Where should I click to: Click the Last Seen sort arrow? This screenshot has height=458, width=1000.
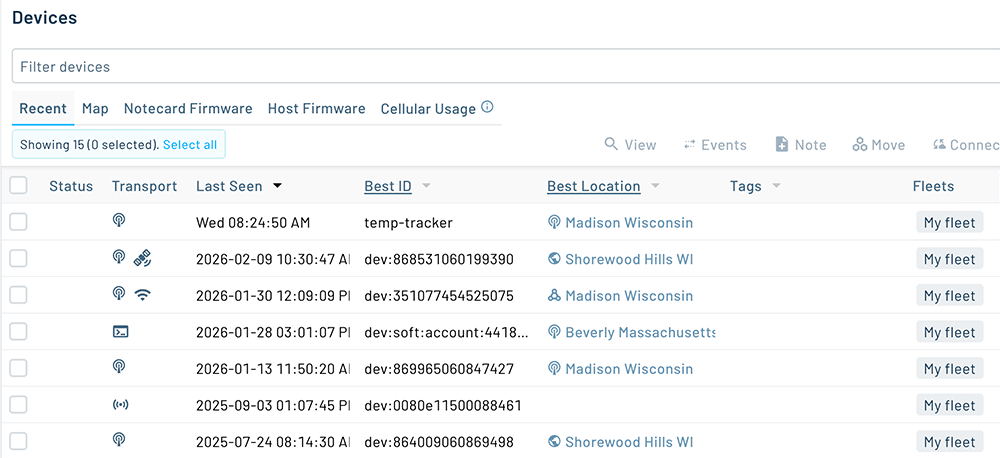[x=277, y=186]
